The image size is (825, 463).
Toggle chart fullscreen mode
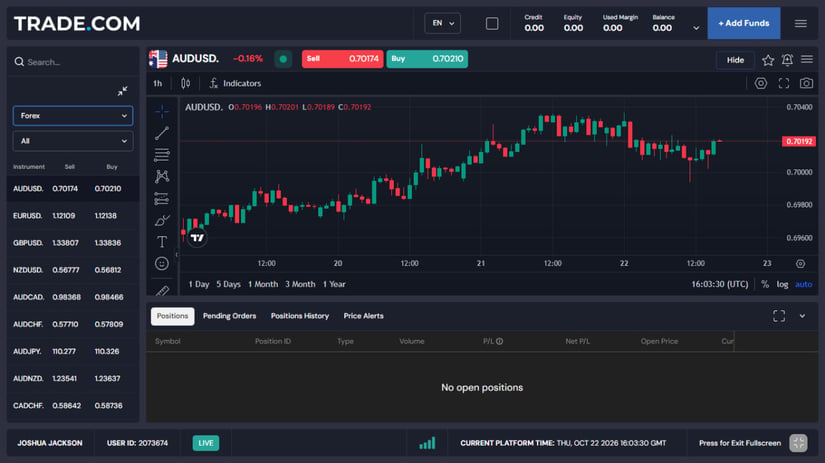click(783, 83)
